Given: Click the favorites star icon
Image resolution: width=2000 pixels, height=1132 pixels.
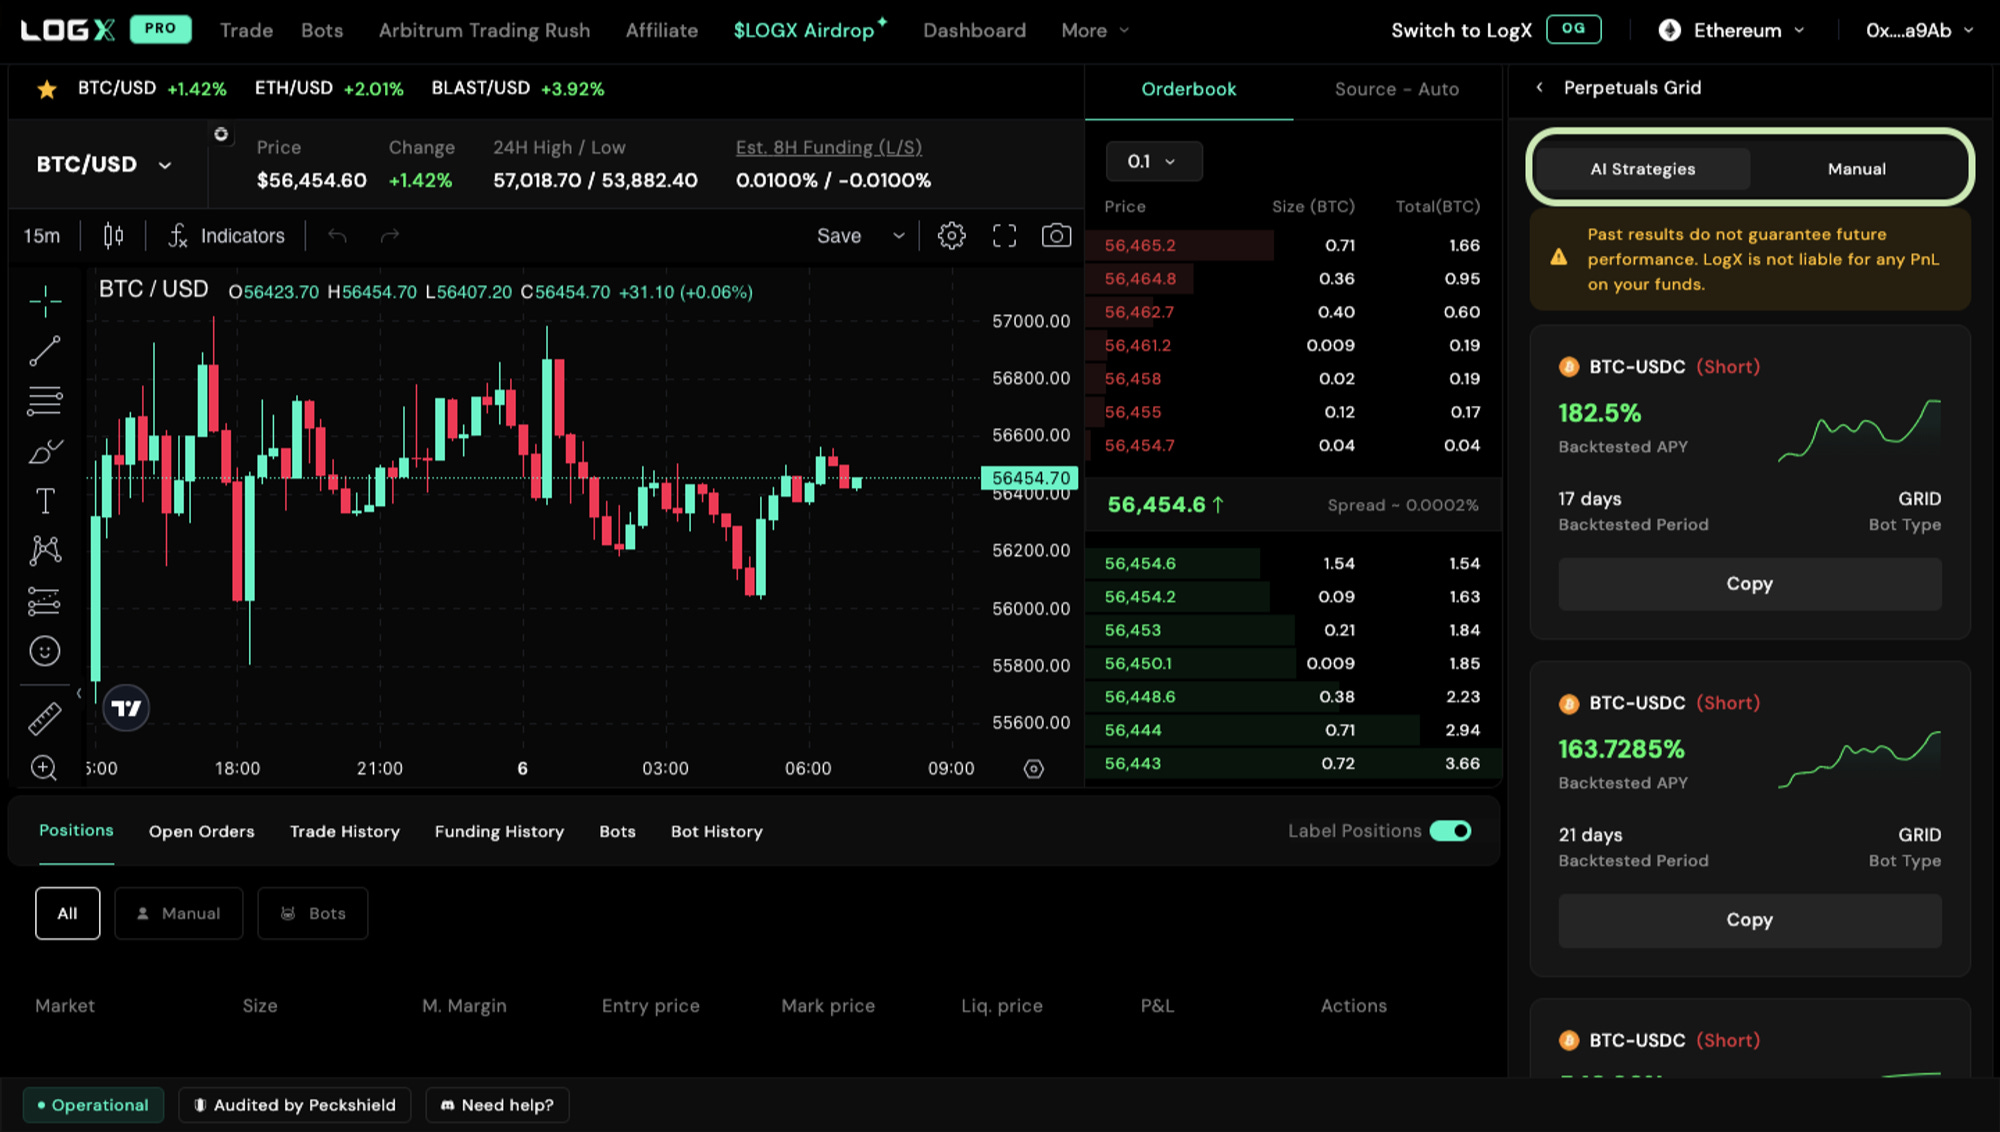Looking at the screenshot, I should 46,90.
